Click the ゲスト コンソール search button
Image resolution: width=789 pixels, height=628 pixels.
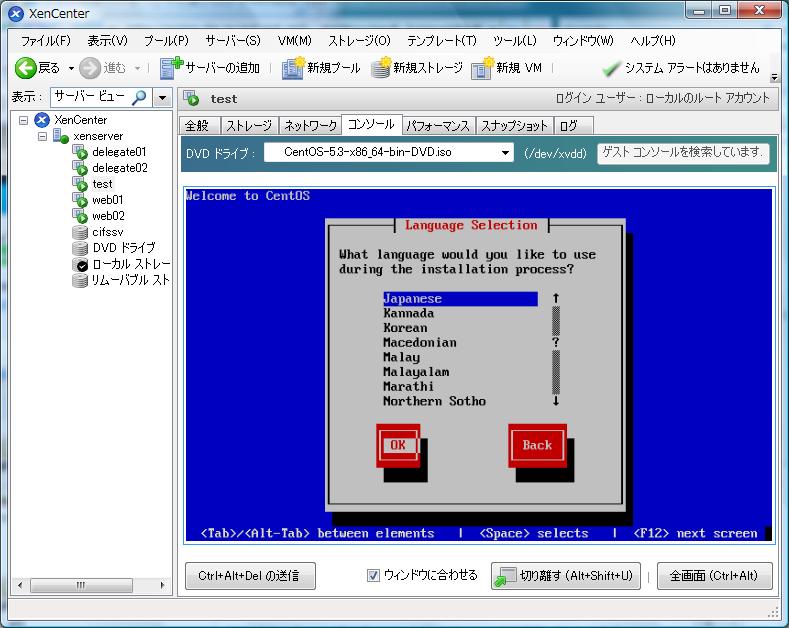683,152
